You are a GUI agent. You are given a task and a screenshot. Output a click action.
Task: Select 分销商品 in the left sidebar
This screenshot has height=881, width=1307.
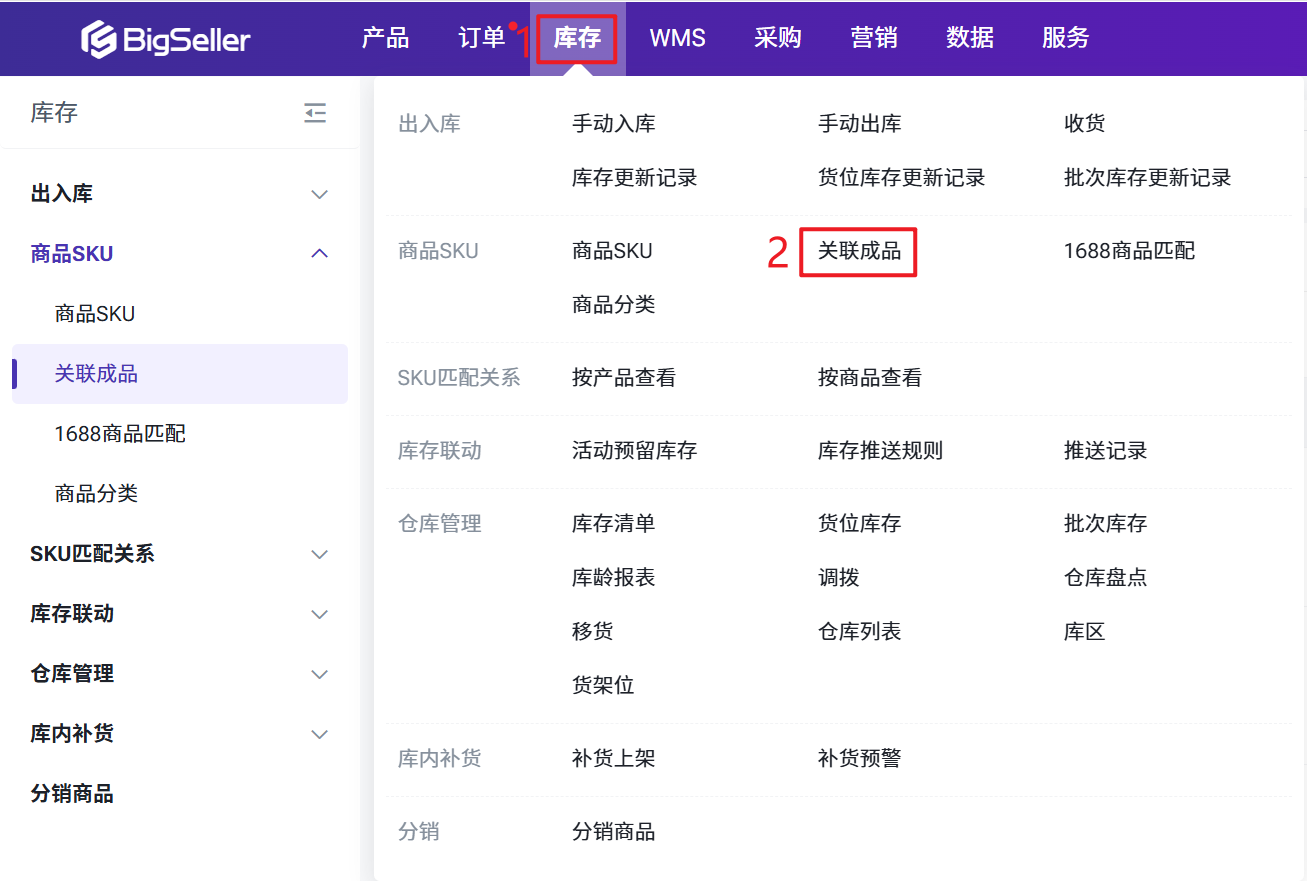point(72,794)
